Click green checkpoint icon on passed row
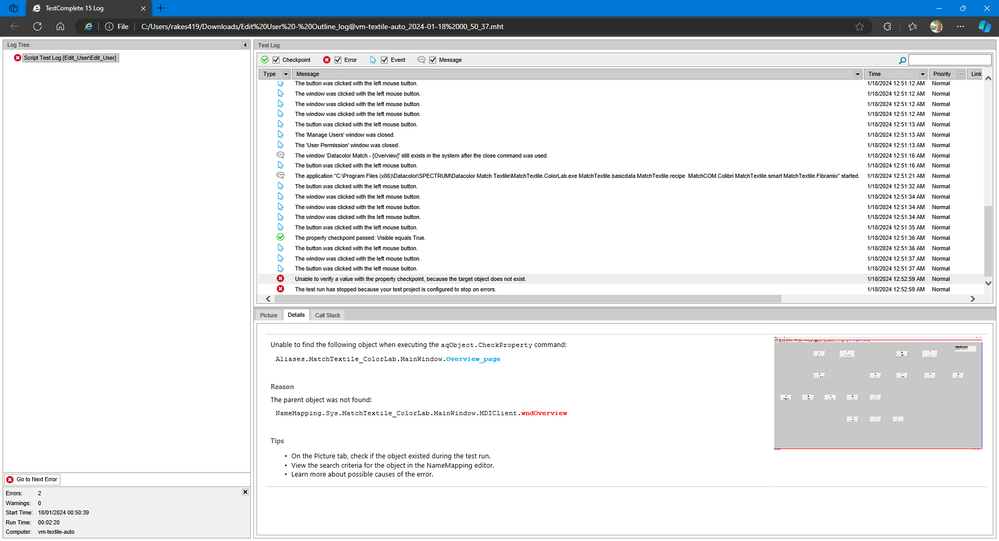The height and width of the screenshot is (541, 999). click(280, 238)
